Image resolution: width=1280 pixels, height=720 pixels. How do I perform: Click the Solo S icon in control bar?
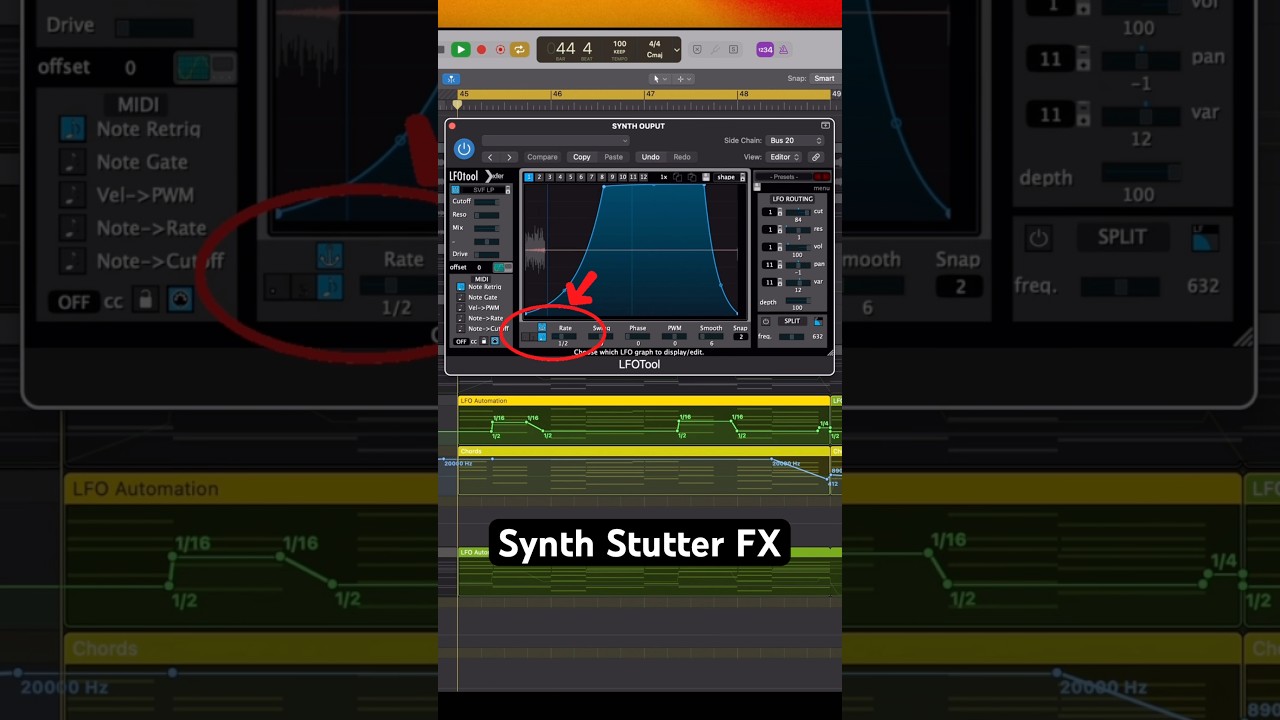(x=733, y=49)
